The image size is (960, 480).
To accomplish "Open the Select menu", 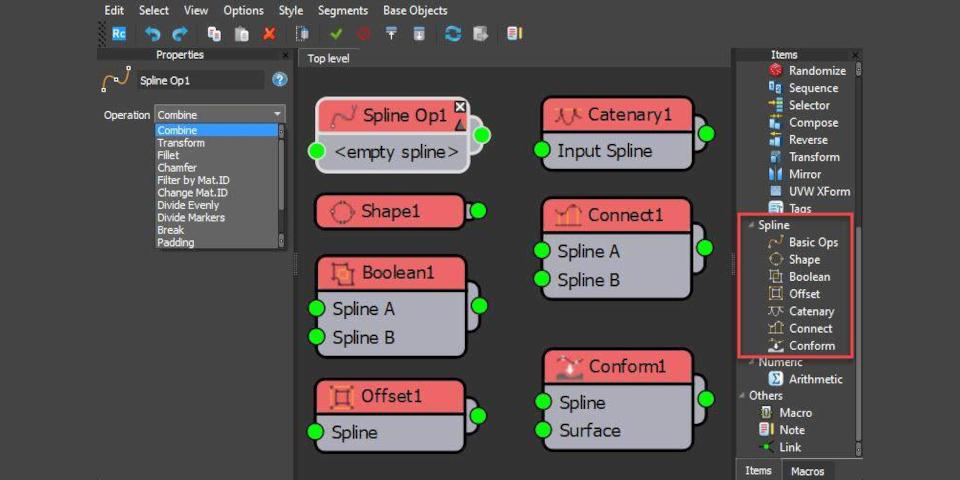I will (x=154, y=10).
